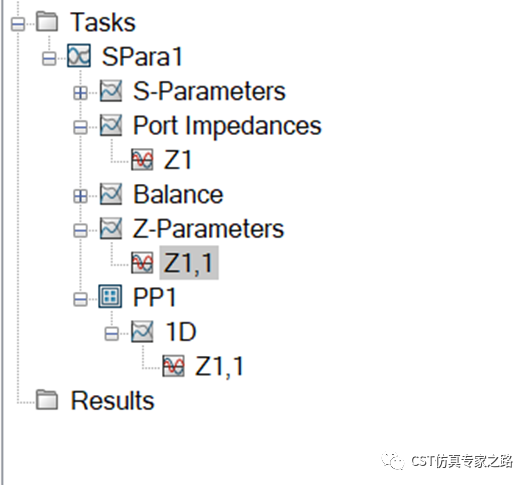
Task: Click the S-Parameters plot folder icon
Action: (x=111, y=90)
